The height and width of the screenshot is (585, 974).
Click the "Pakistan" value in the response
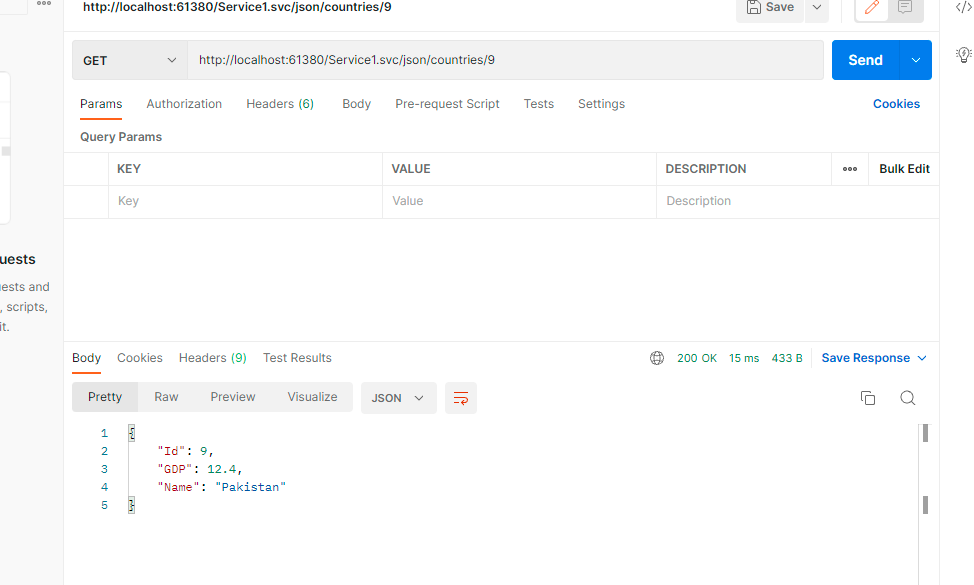[x=250, y=488]
